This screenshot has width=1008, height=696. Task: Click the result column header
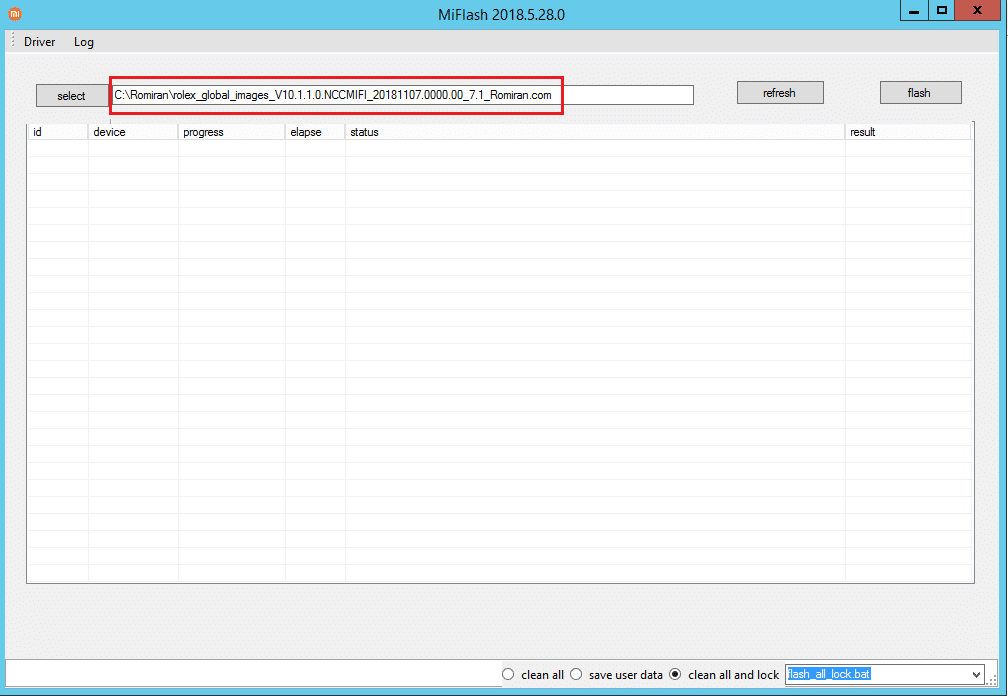(908, 132)
